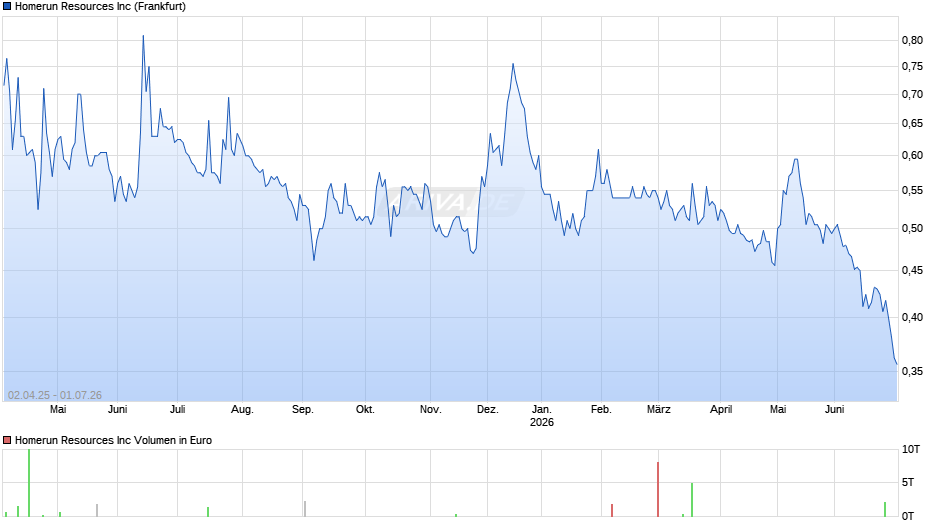
Task: Click the 'Feb.' month label
Action: tap(601, 409)
